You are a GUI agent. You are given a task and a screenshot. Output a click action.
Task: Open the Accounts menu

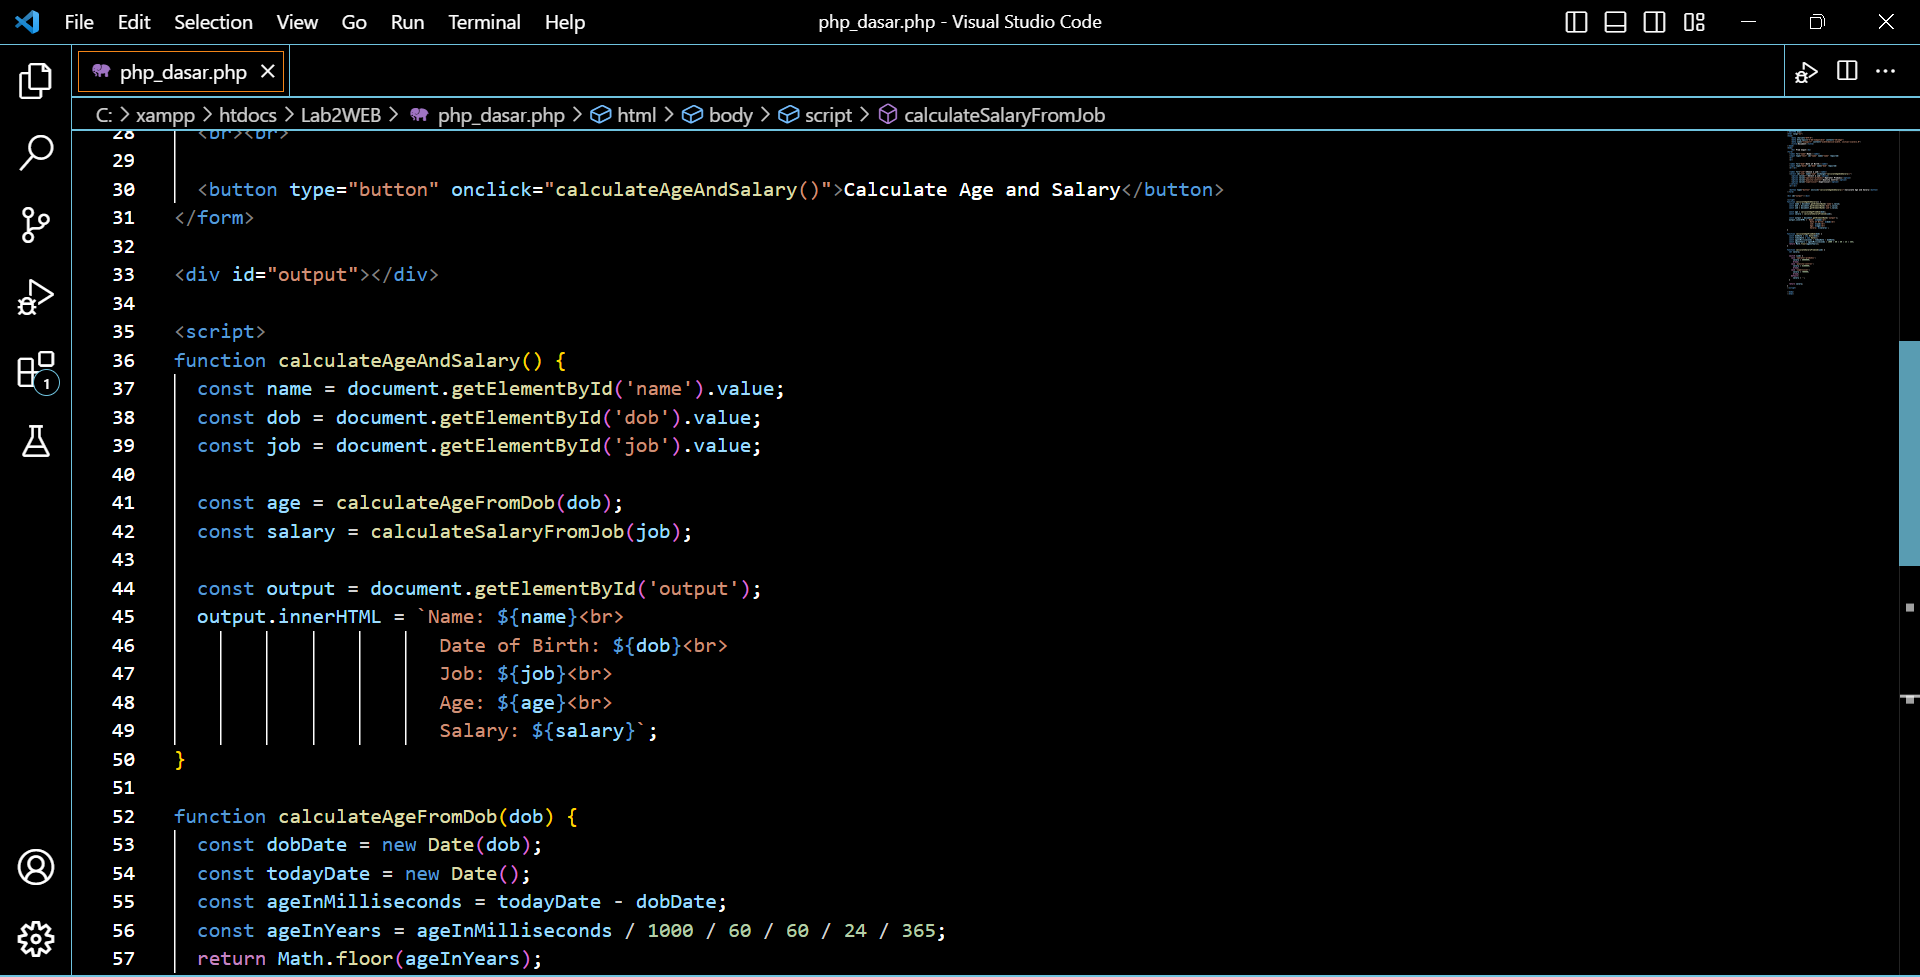pos(36,867)
